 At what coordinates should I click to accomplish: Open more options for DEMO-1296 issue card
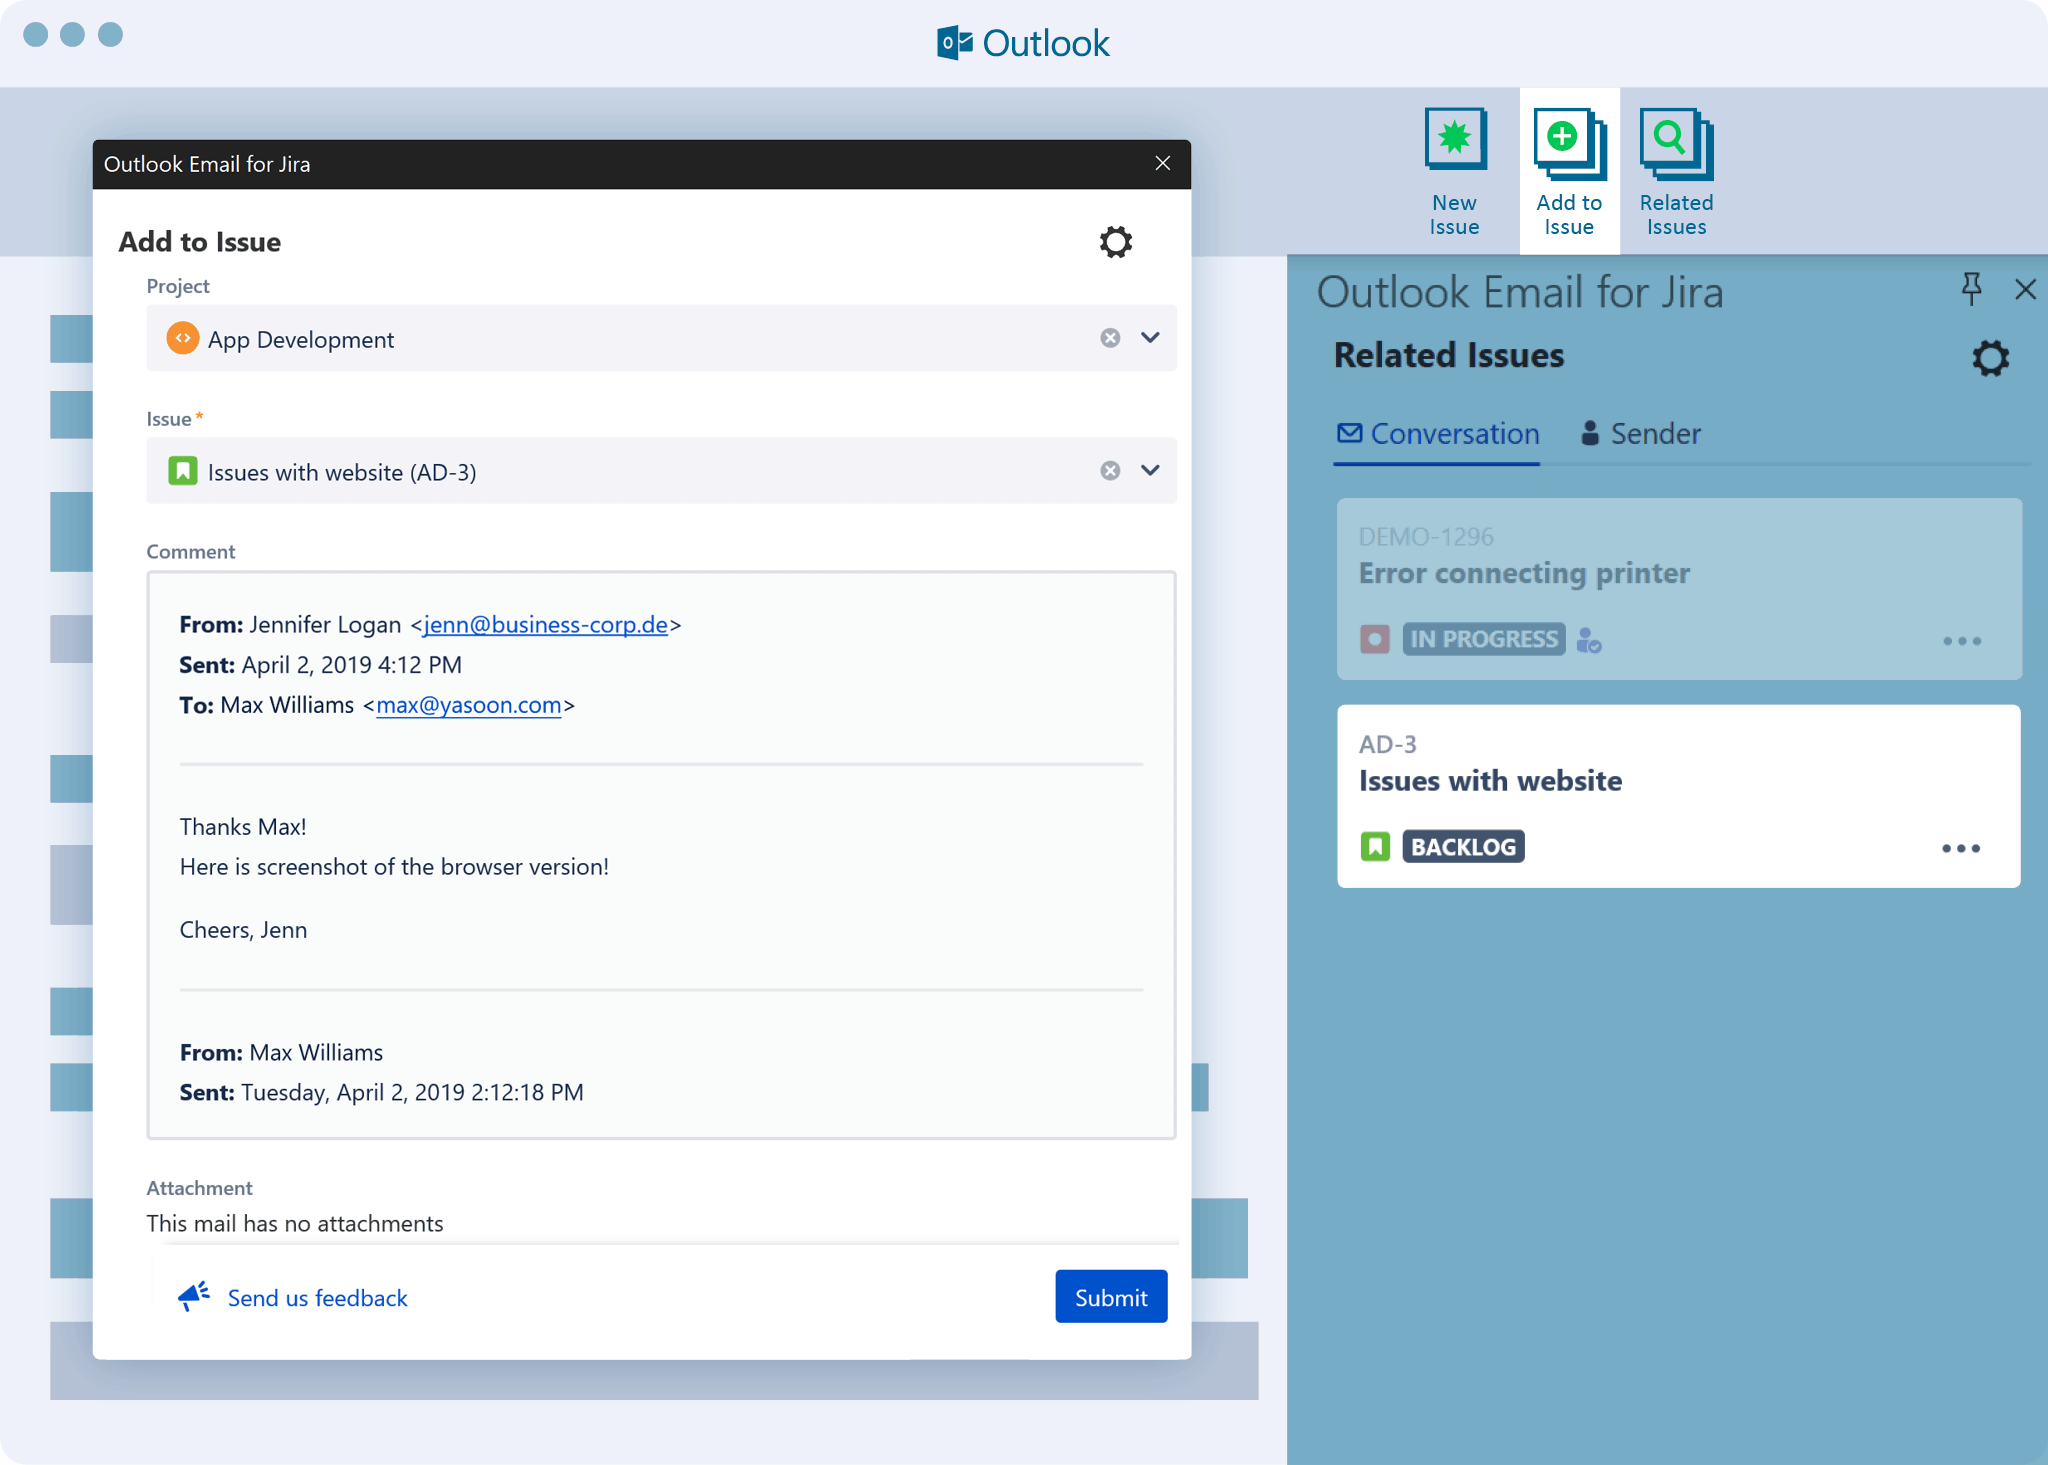[x=1961, y=641]
